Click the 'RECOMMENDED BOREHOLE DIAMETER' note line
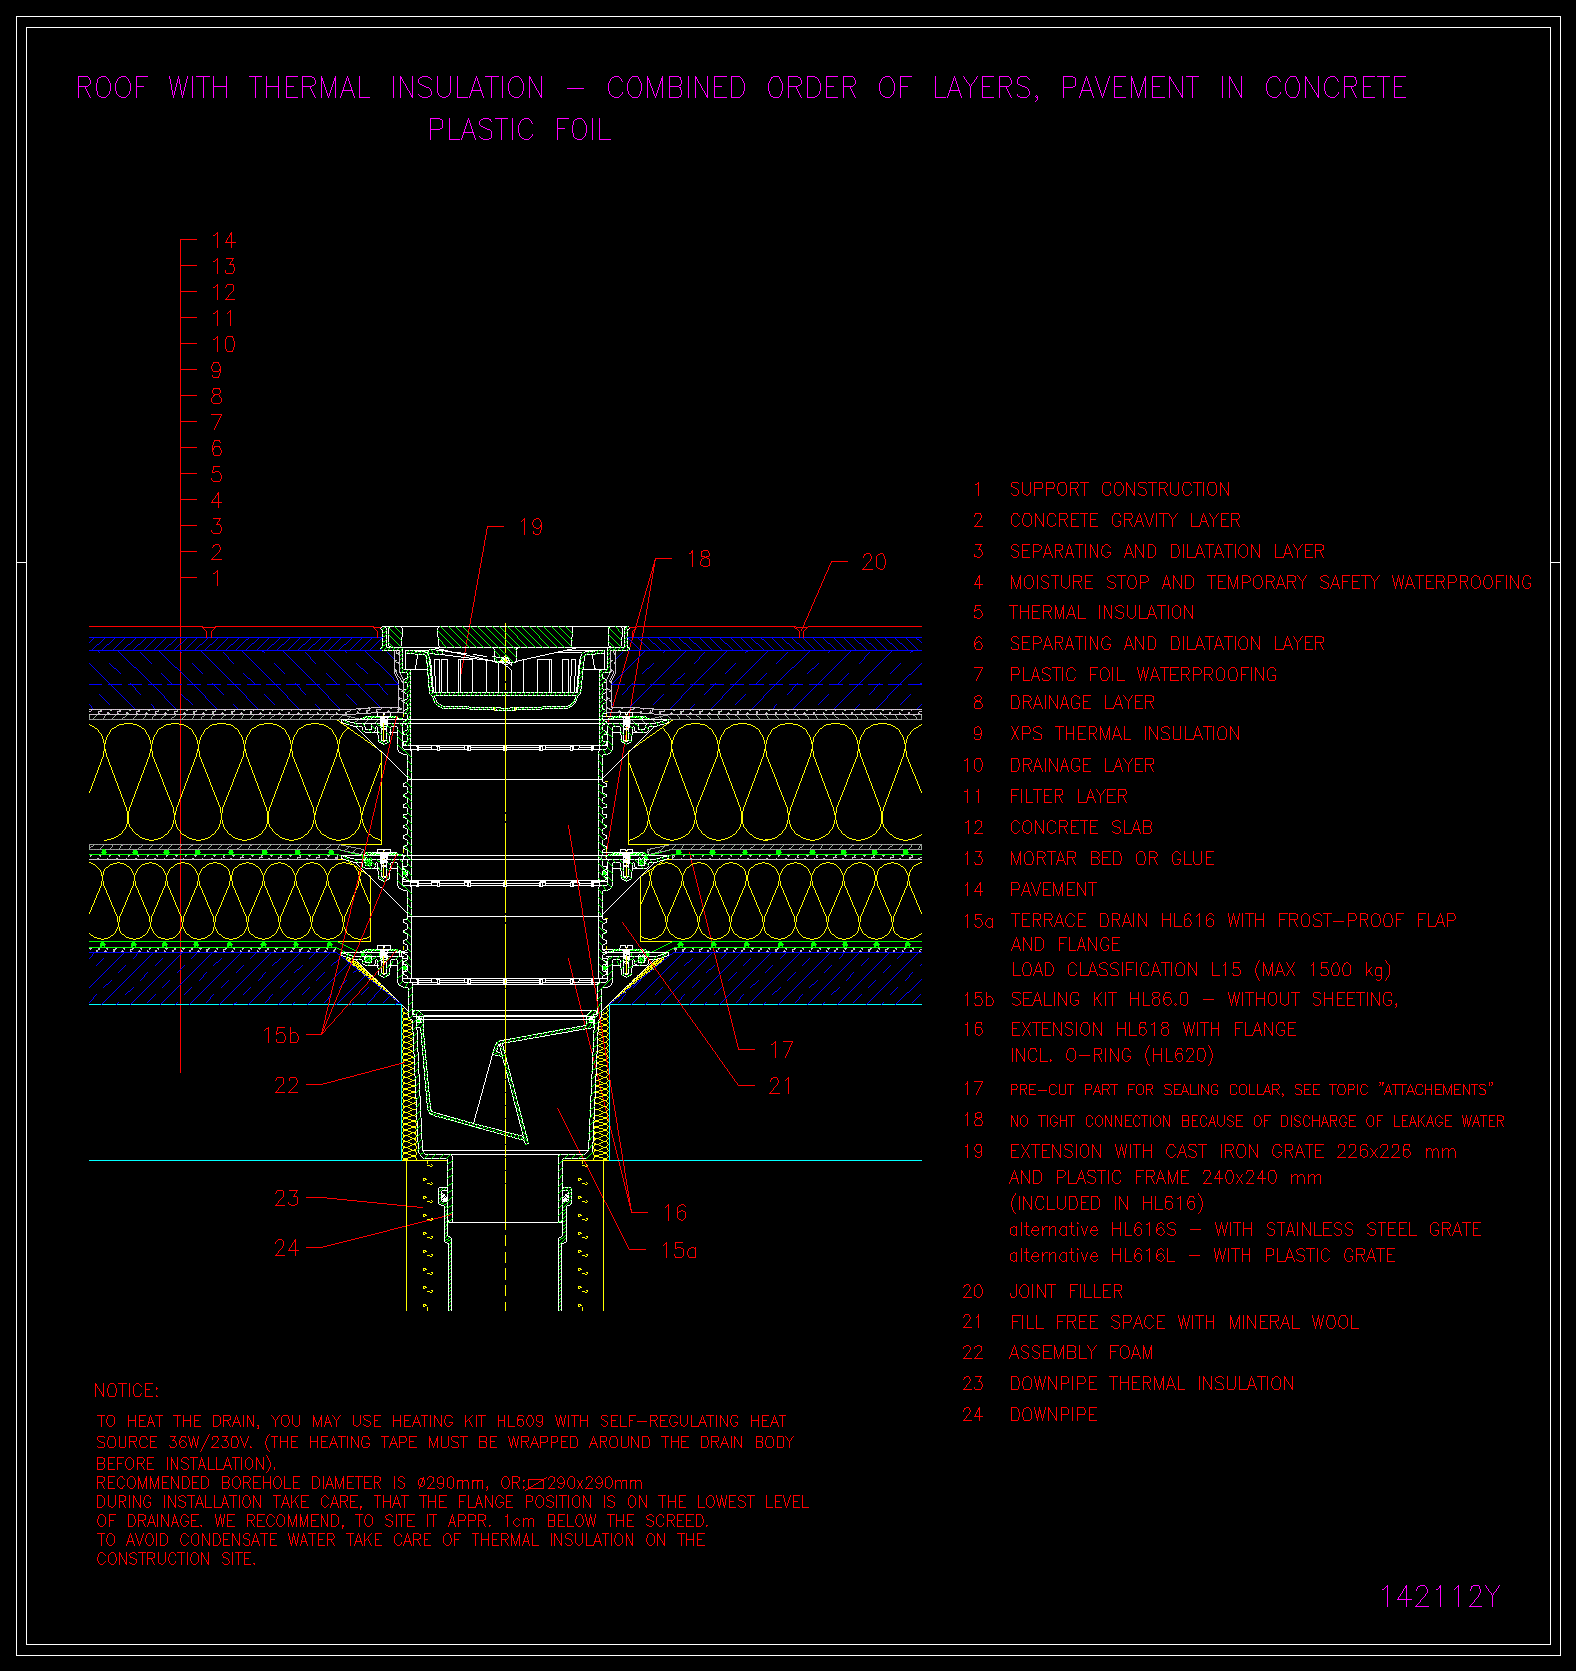1576x1671 pixels. pos(369,1483)
